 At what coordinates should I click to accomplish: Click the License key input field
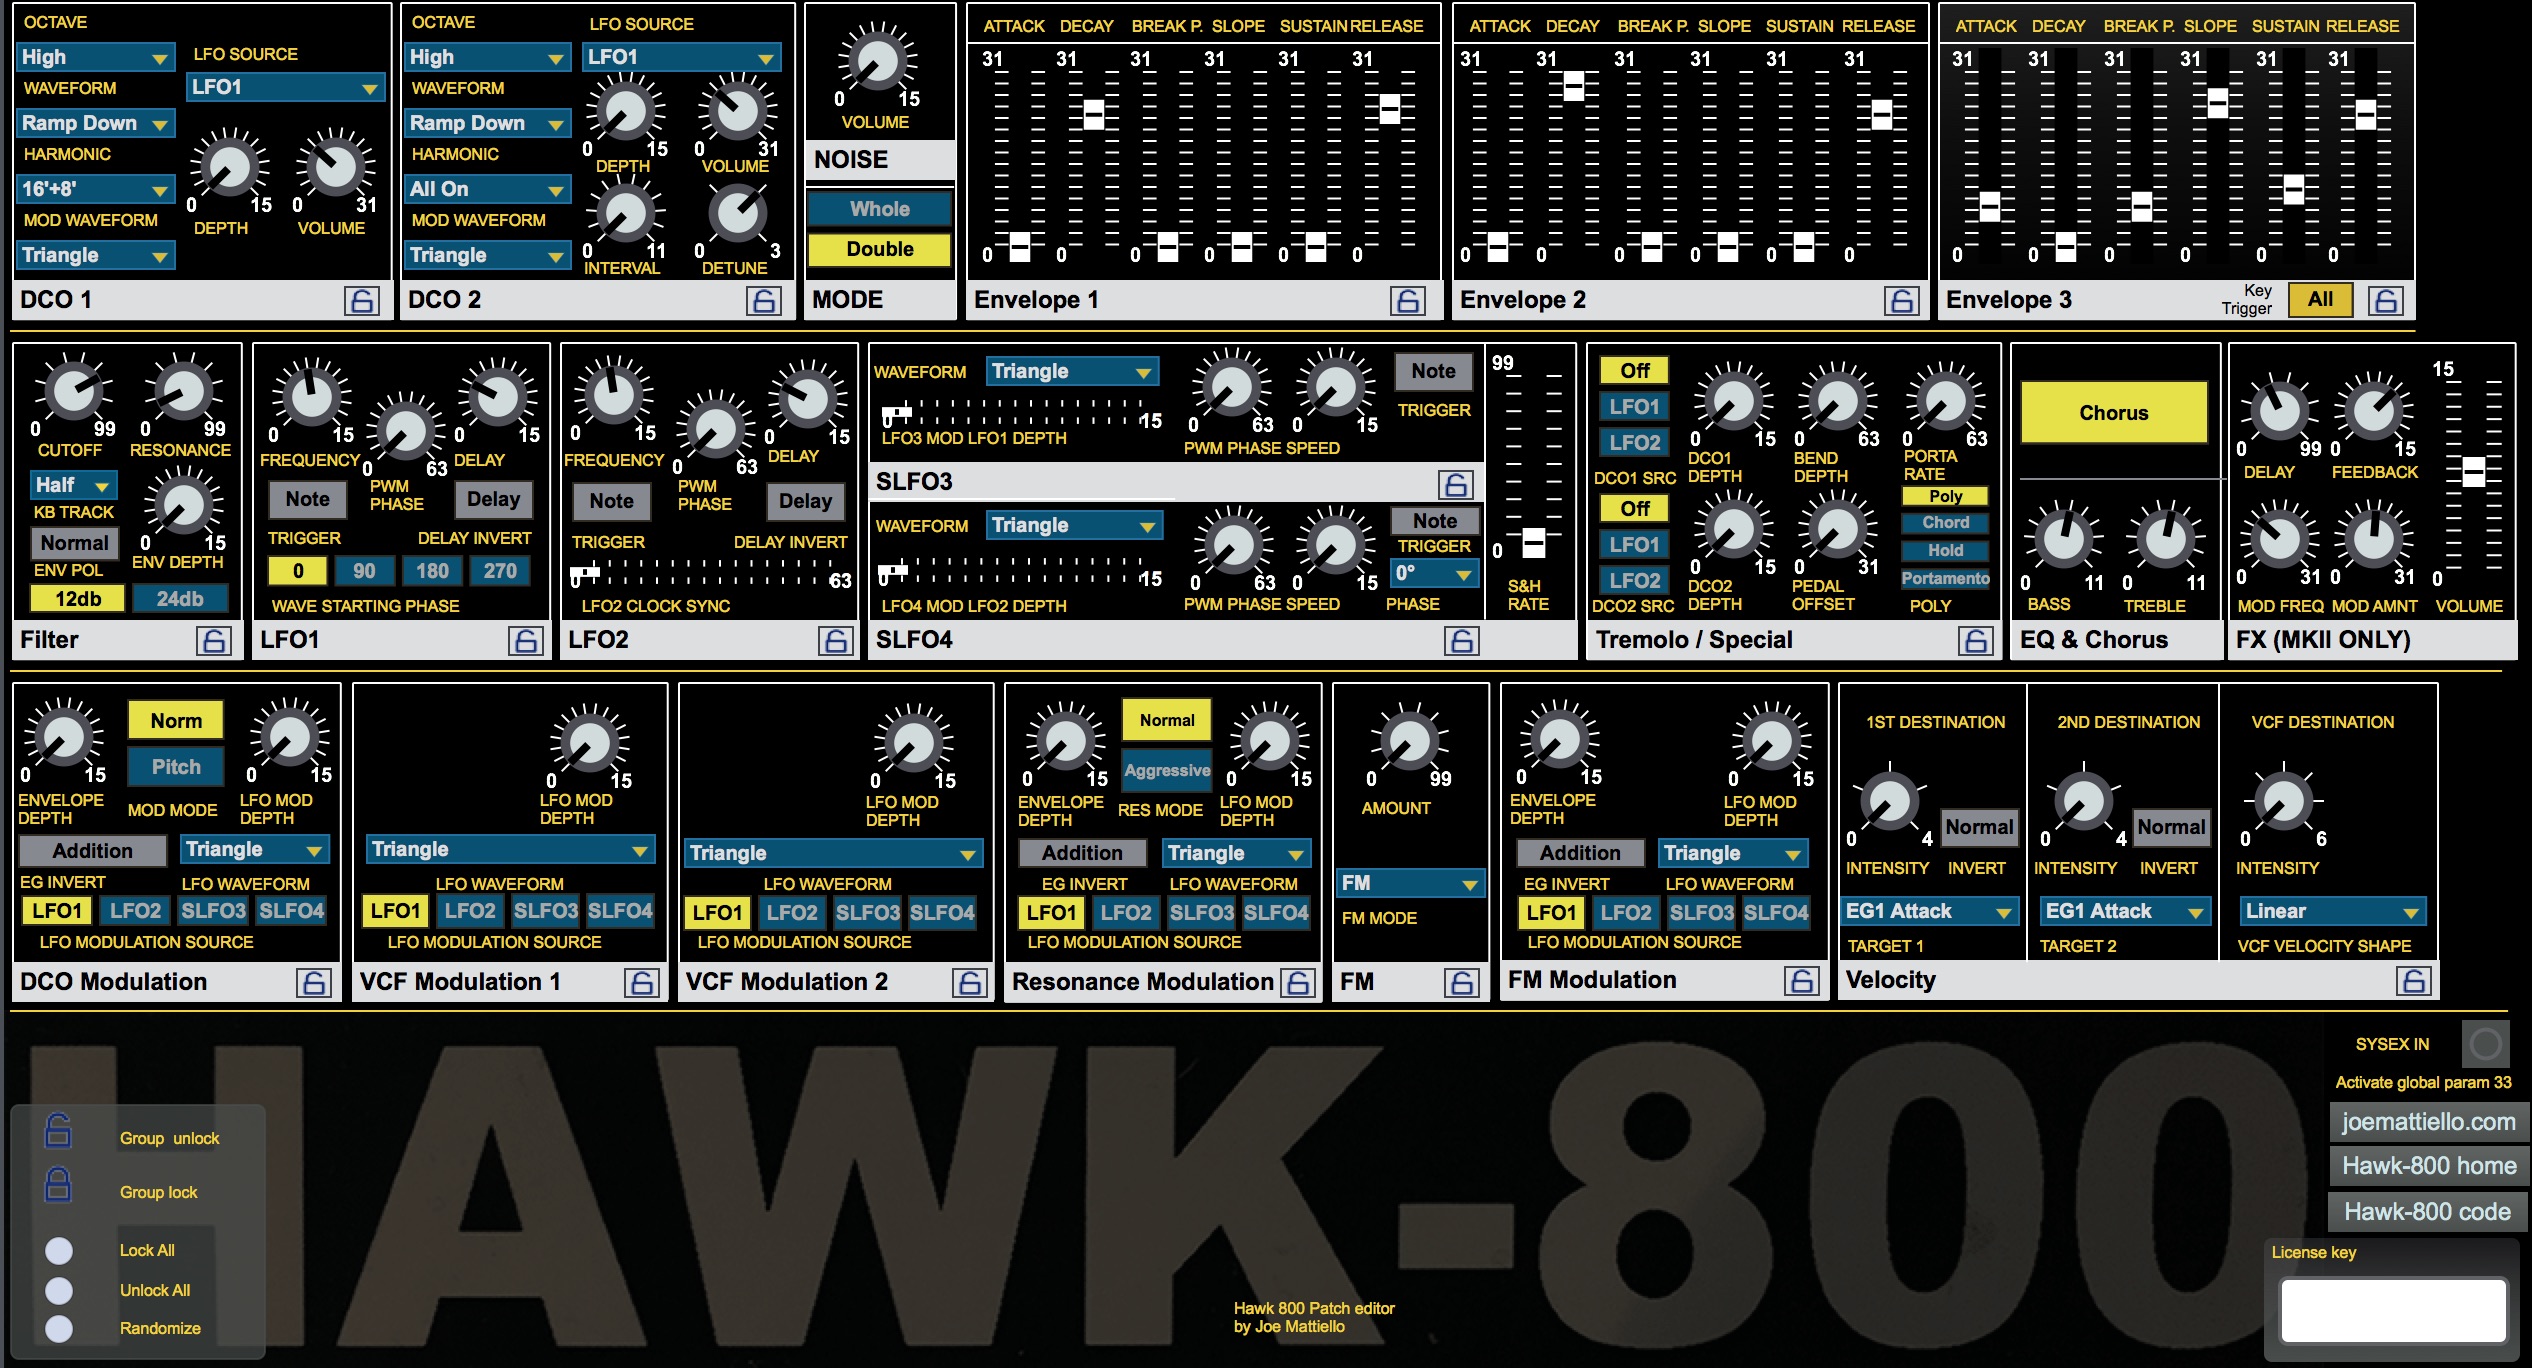pyautogui.click(x=2392, y=1309)
